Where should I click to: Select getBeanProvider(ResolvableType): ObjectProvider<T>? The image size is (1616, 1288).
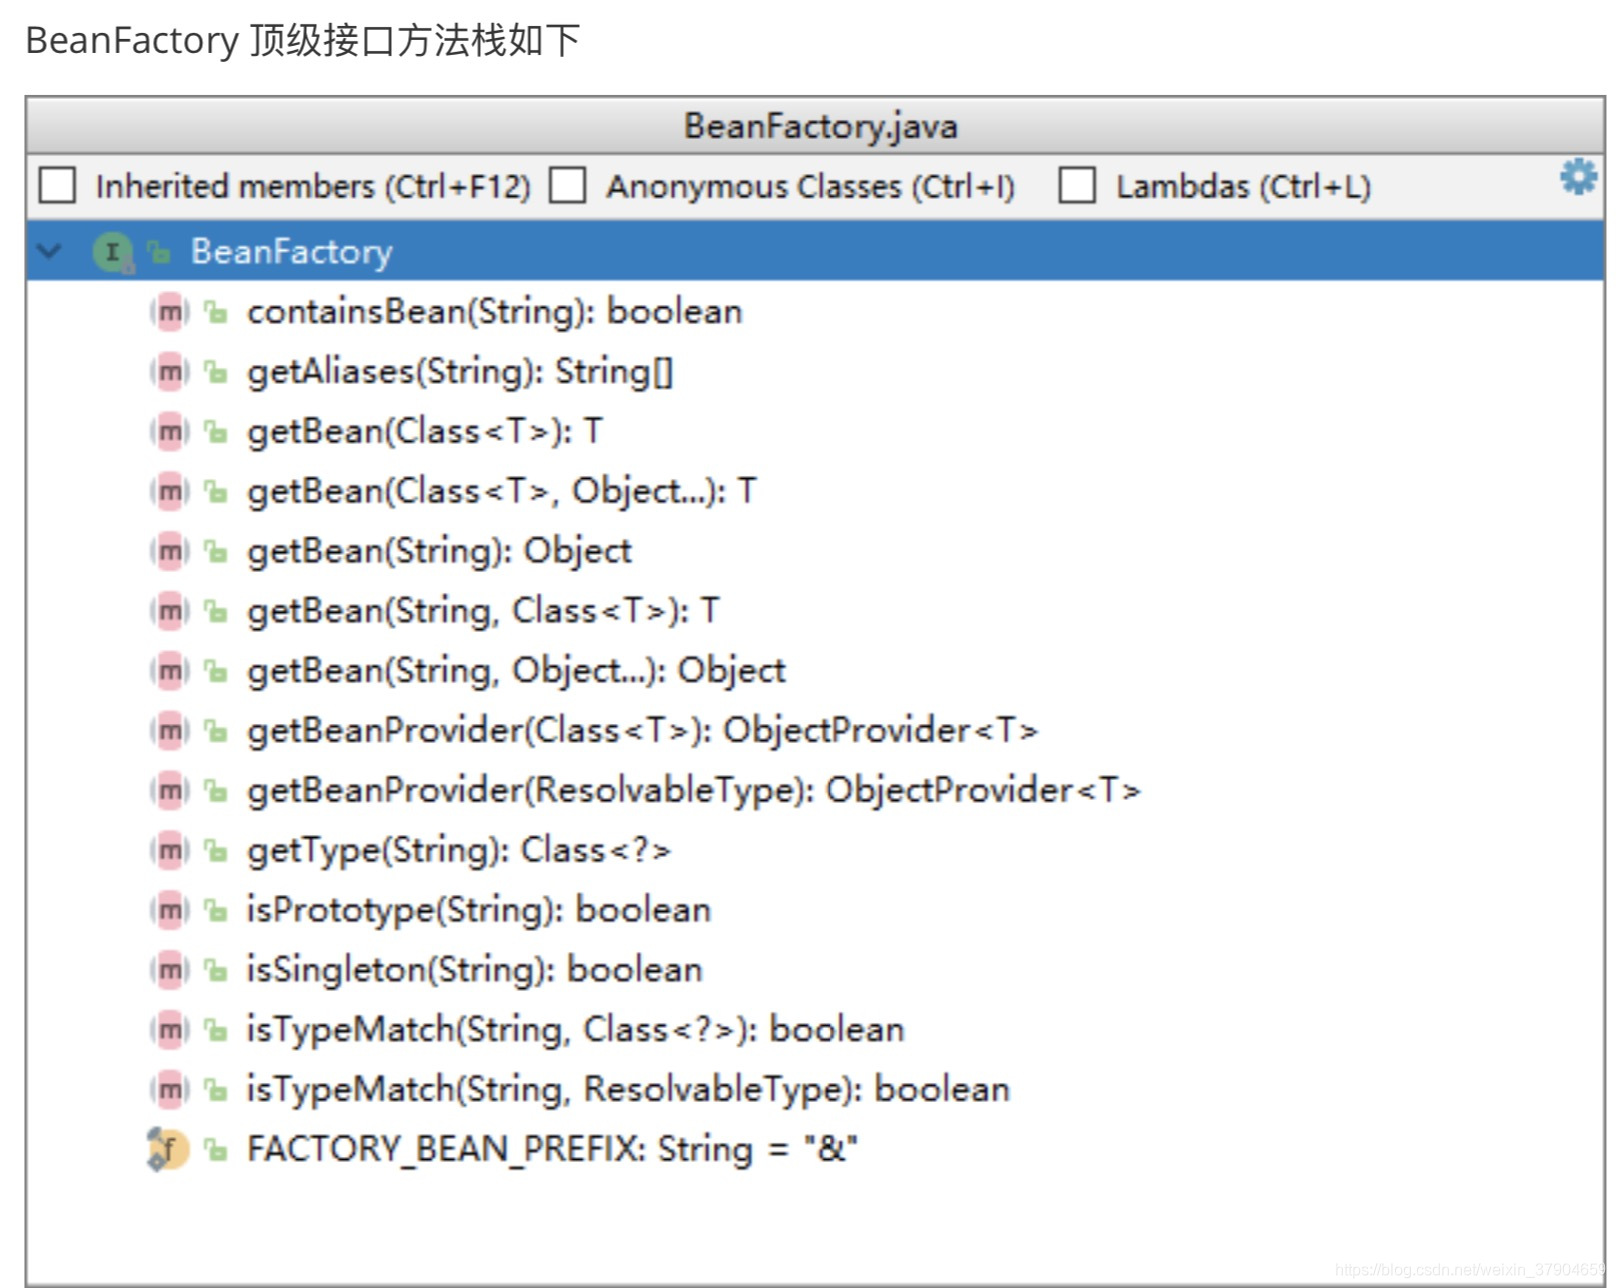pos(694,790)
